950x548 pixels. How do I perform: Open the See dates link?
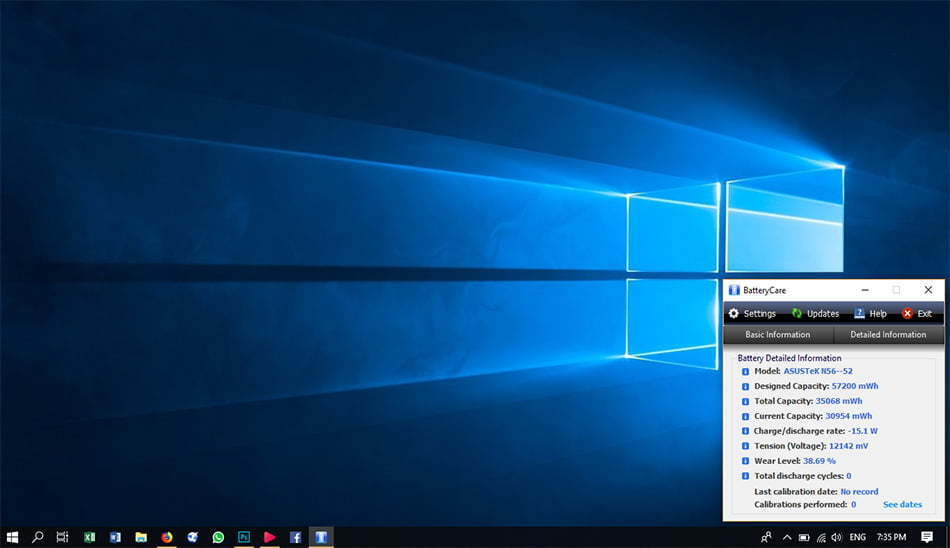click(x=902, y=504)
